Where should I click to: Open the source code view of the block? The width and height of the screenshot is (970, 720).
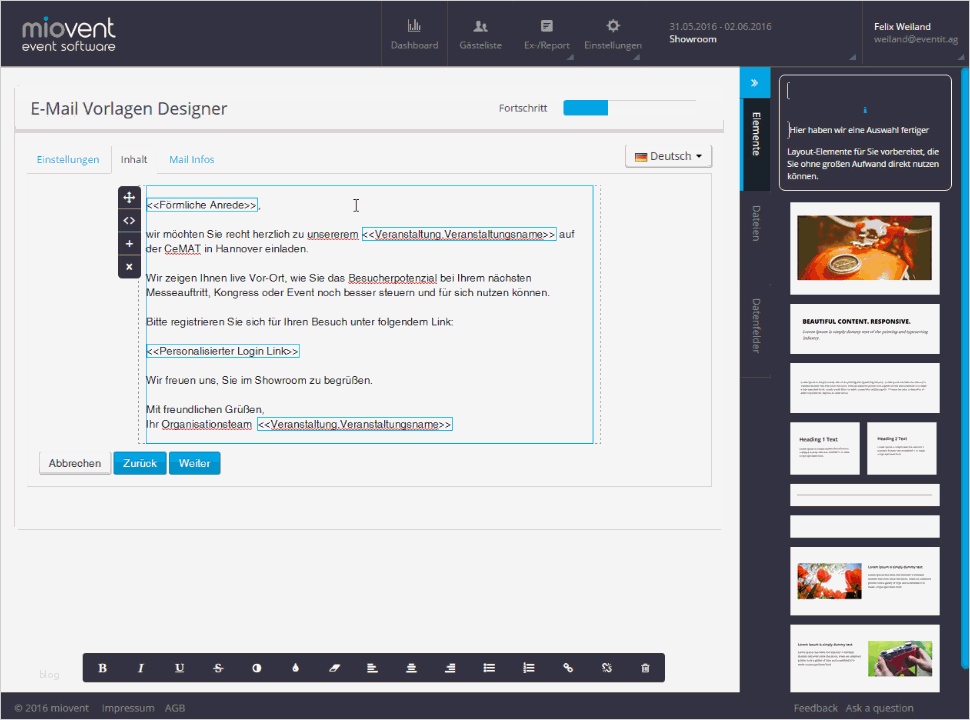click(129, 220)
